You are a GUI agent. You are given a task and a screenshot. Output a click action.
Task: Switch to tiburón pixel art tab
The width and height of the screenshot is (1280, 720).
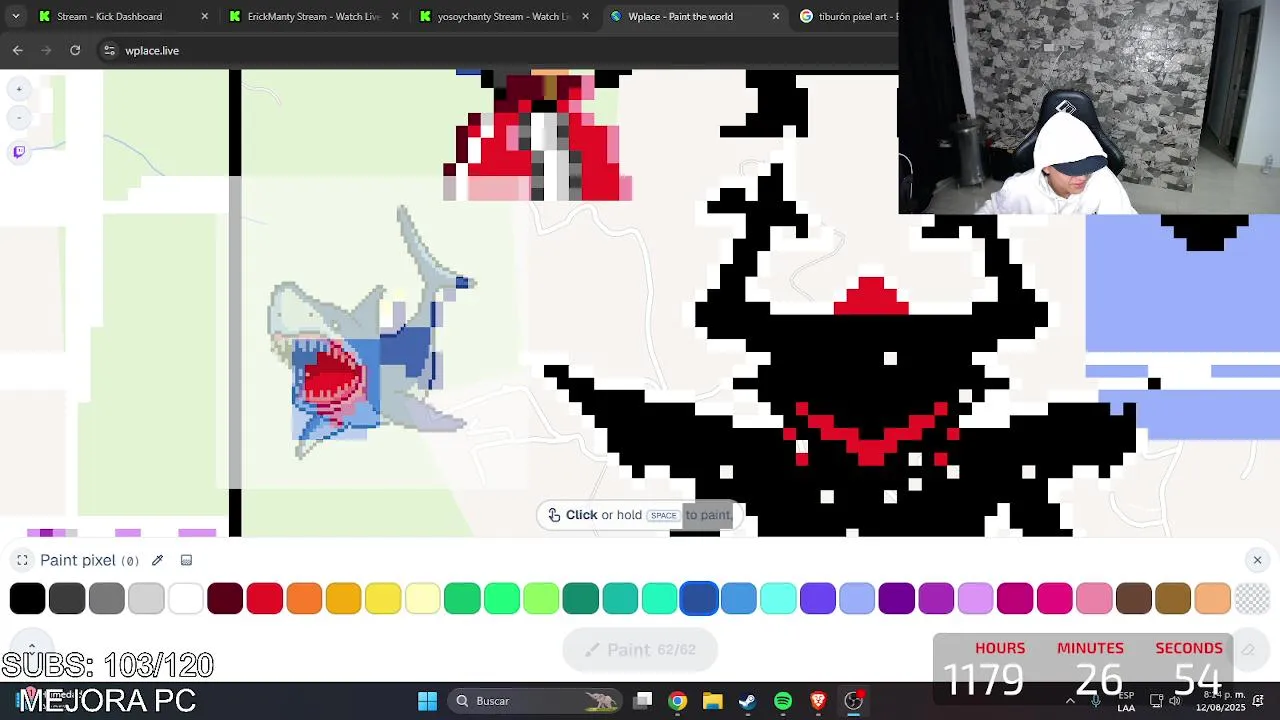coord(848,16)
